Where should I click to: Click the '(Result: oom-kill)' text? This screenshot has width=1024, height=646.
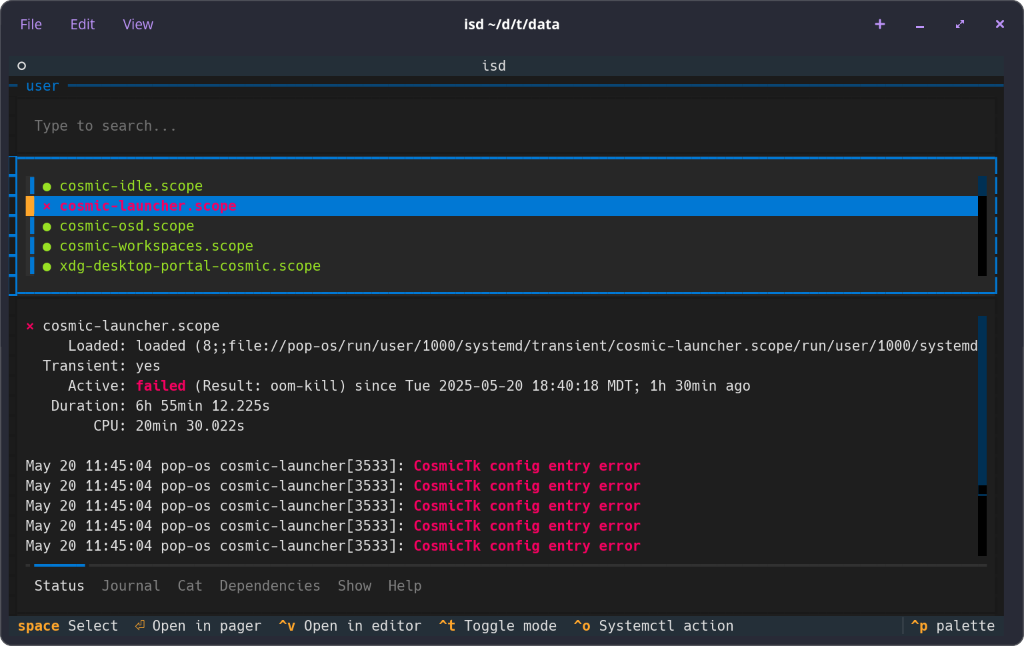pos(270,386)
